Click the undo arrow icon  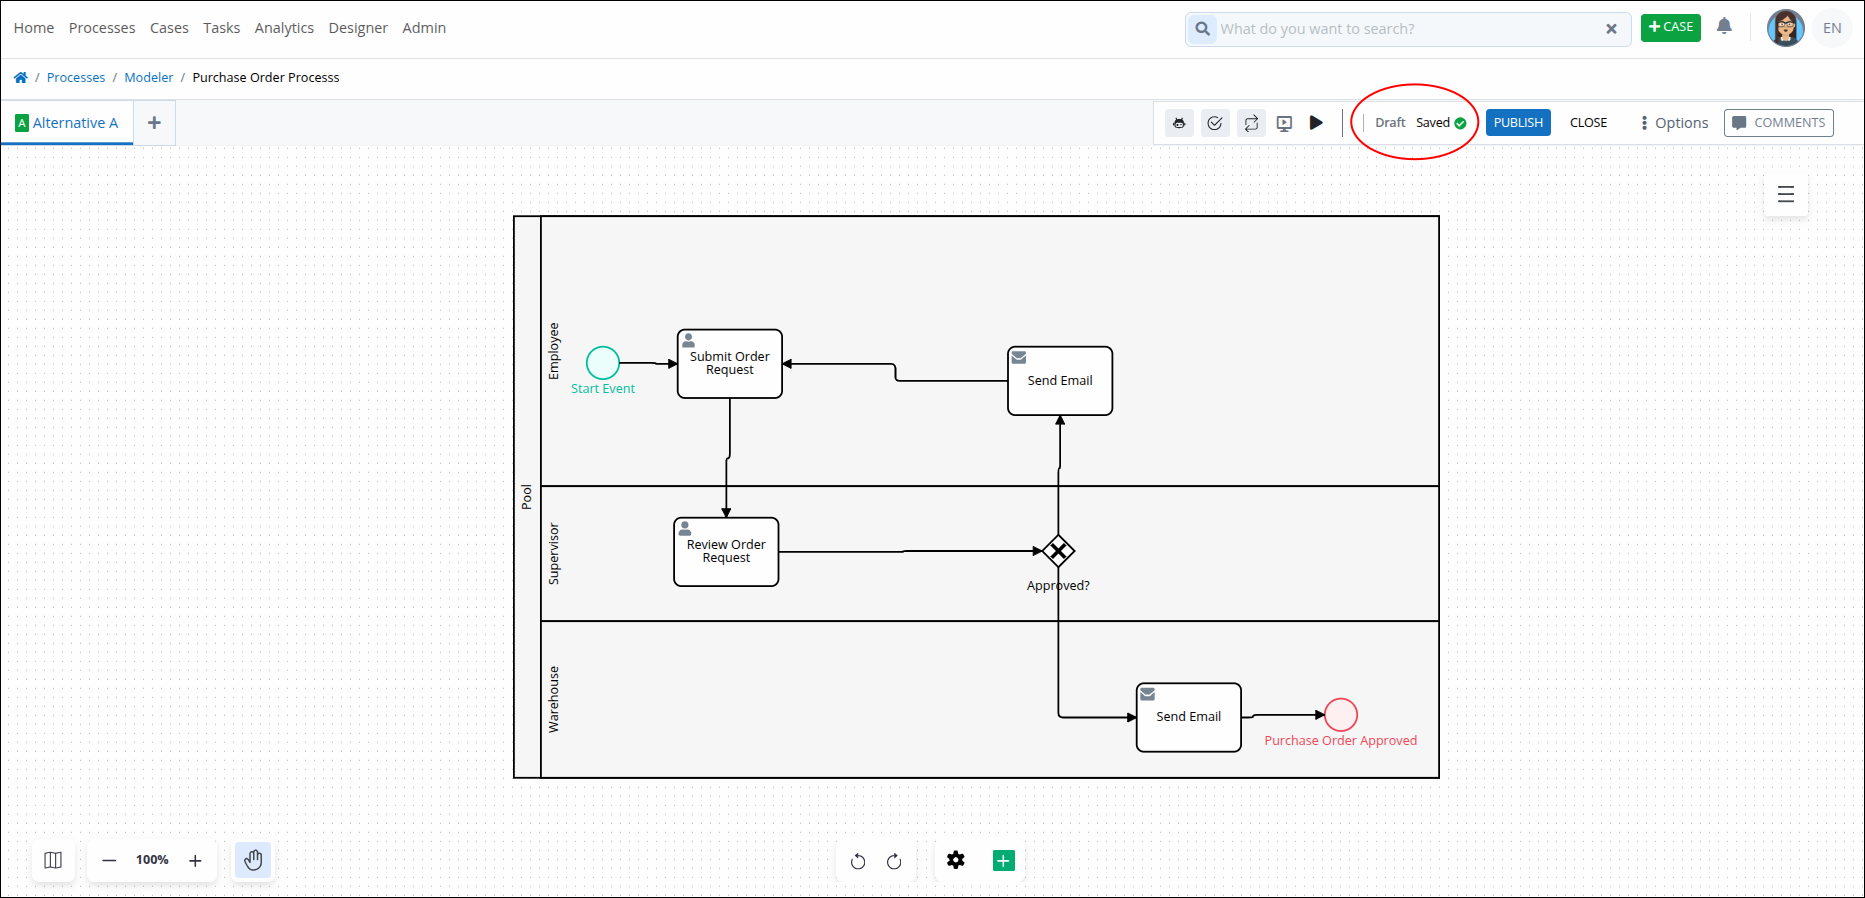coord(858,861)
